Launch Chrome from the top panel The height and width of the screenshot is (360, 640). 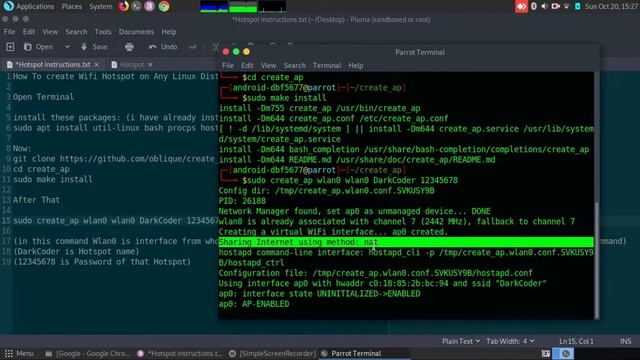(164, 6)
